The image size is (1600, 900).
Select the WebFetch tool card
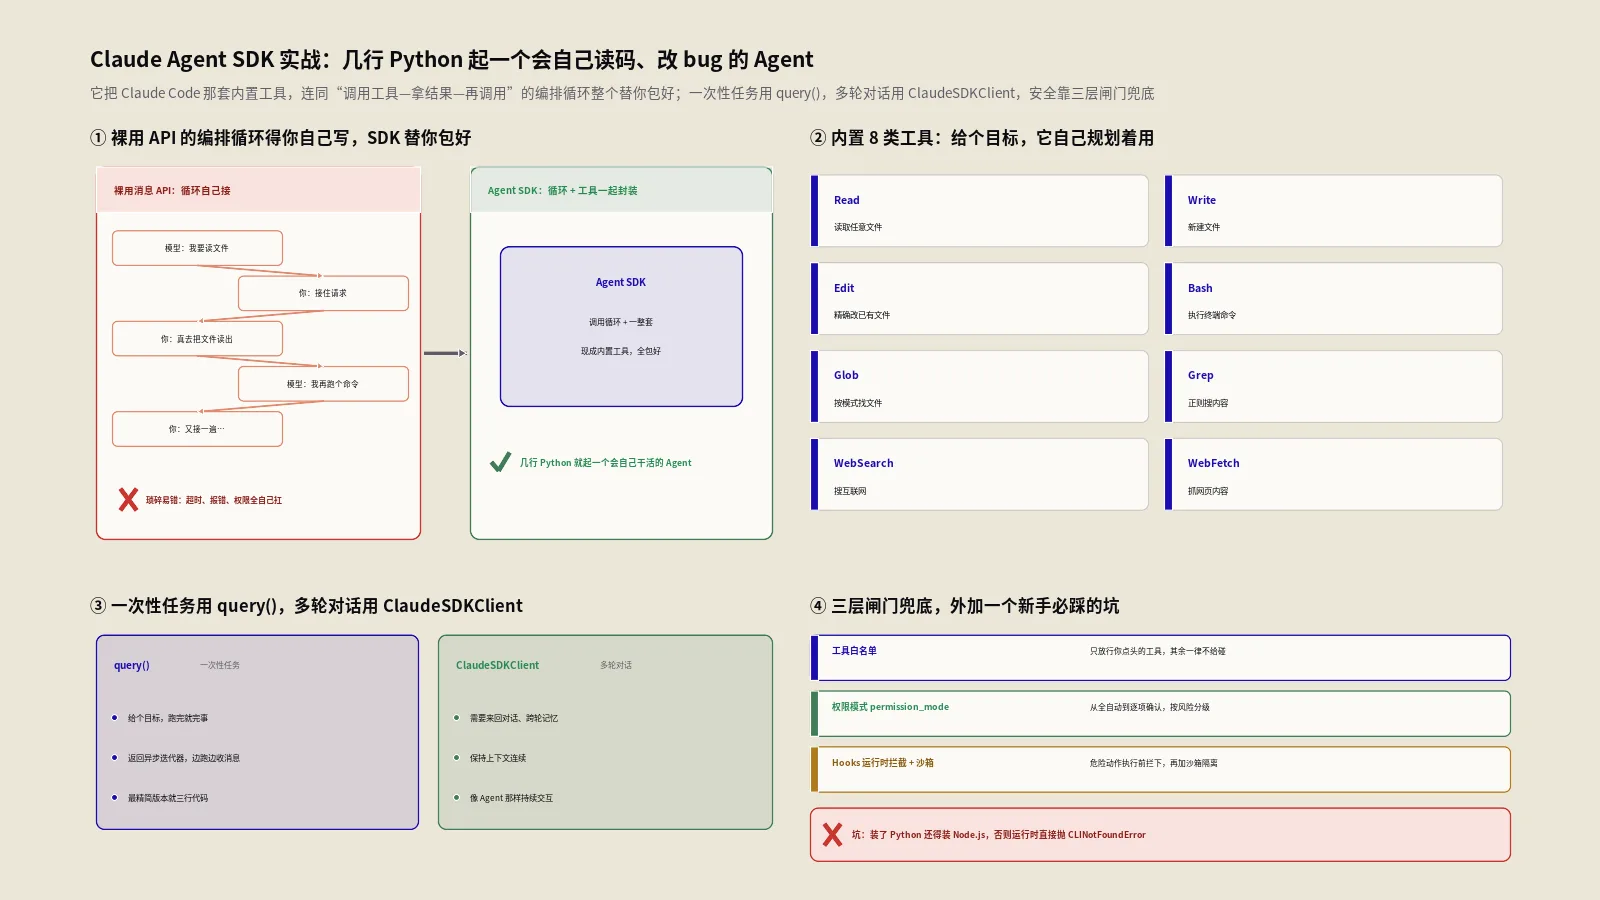point(1334,474)
